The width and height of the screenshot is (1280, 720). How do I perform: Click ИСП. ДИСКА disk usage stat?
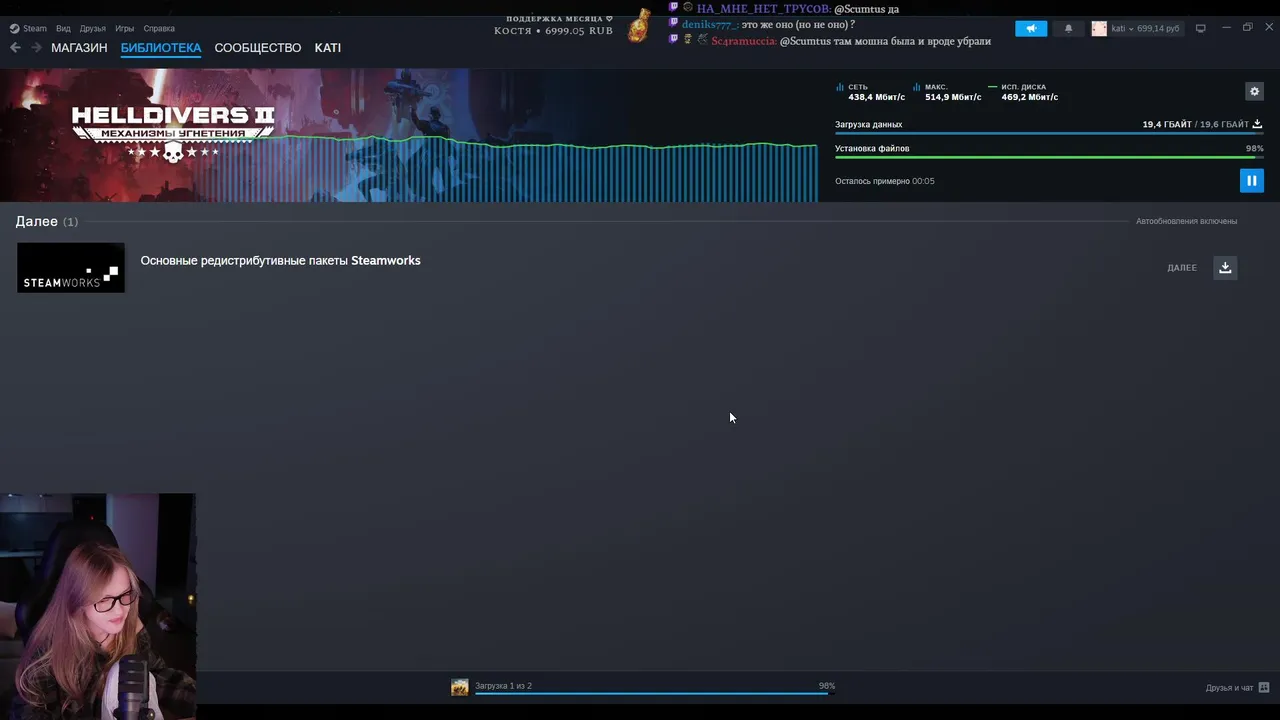coord(1023,92)
